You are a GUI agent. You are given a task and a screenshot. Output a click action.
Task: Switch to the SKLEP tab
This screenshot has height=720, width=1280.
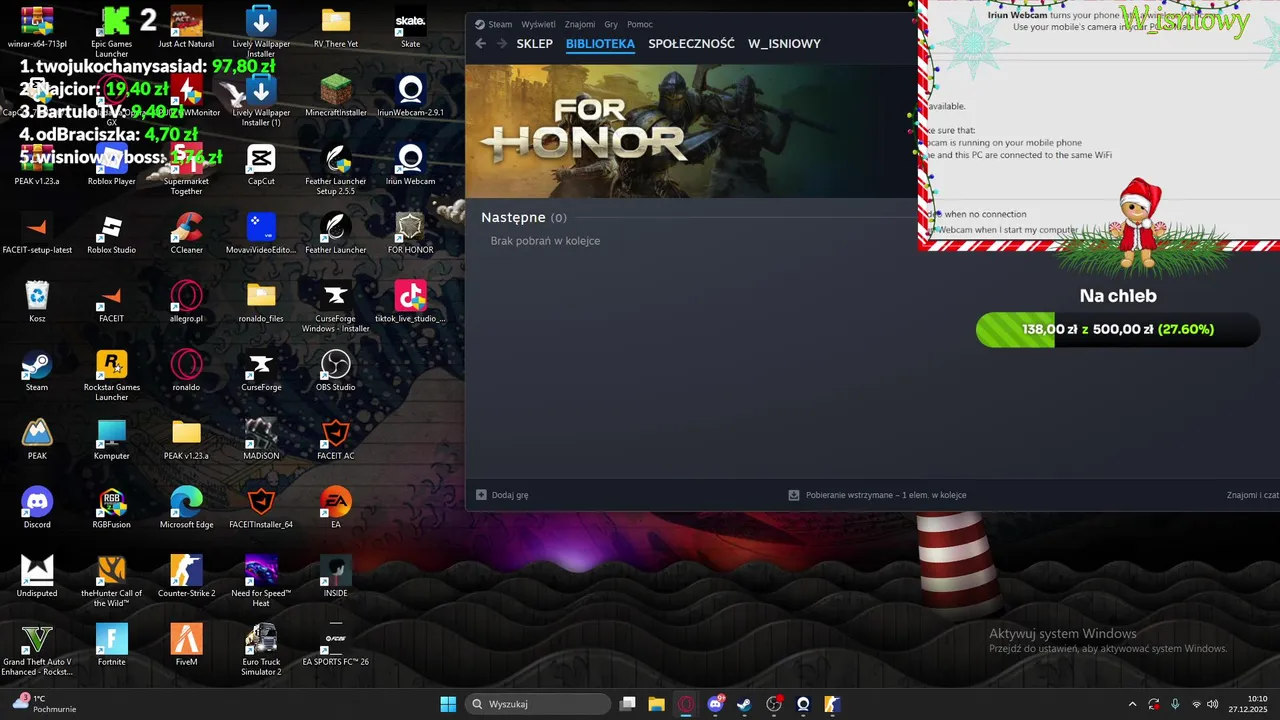535,44
